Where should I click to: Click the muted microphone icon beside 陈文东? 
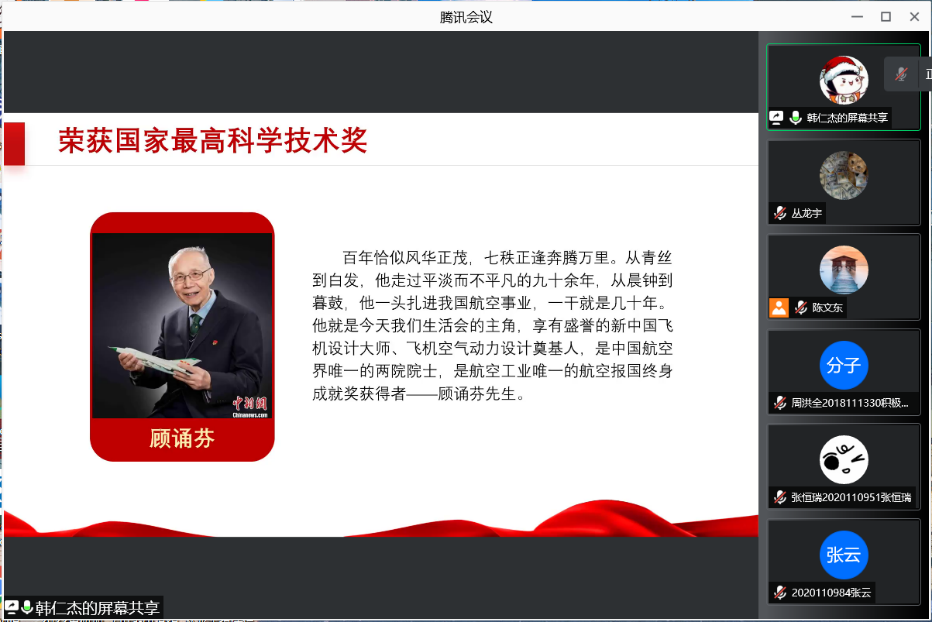(x=800, y=308)
